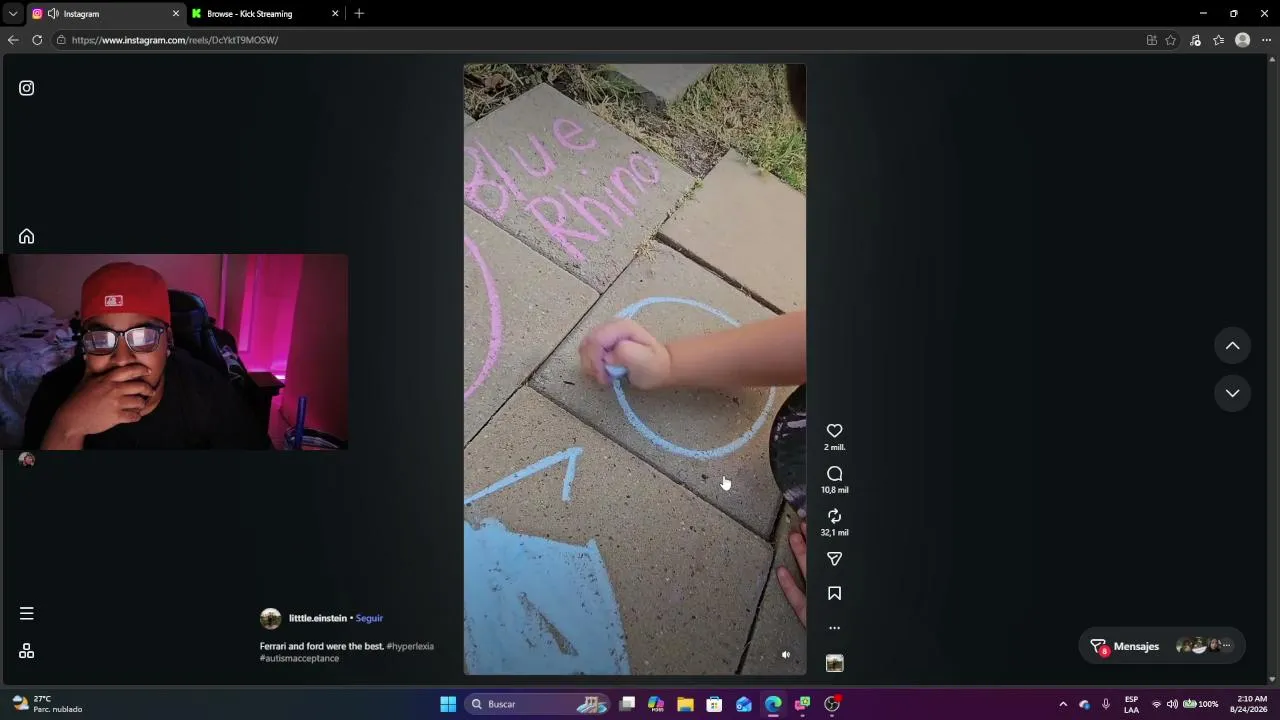Go back to the previous page
This screenshot has height=720, width=1280.
(13, 40)
